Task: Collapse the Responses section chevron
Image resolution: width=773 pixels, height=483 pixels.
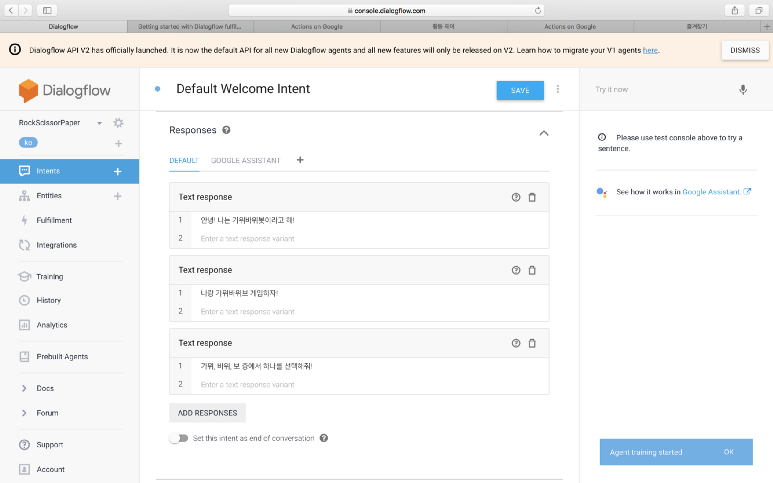Action: 543,132
